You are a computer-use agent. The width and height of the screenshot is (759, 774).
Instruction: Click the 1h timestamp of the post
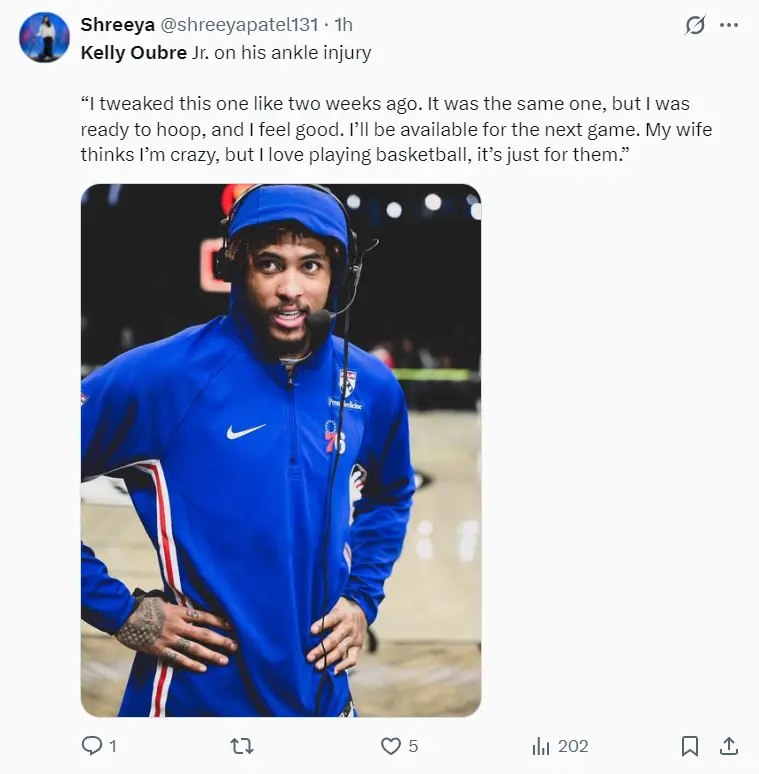343,25
